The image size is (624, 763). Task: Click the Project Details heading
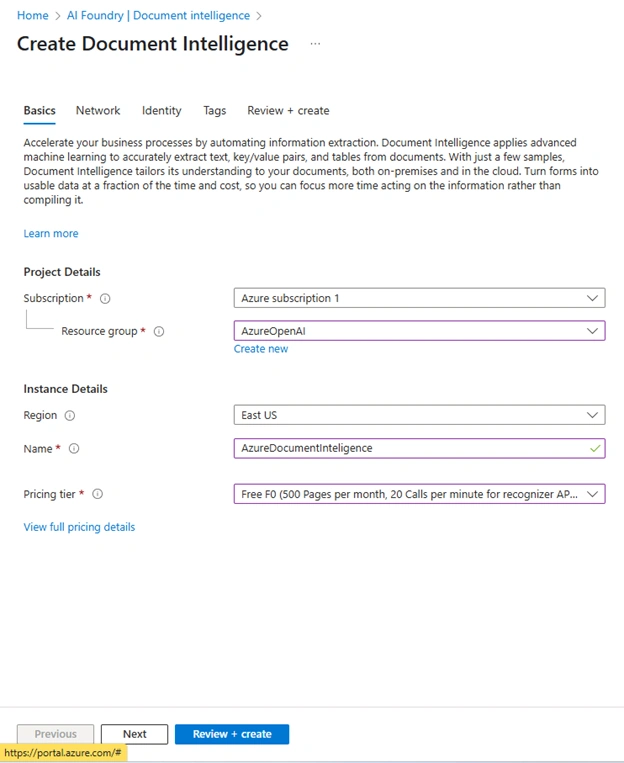(62, 272)
